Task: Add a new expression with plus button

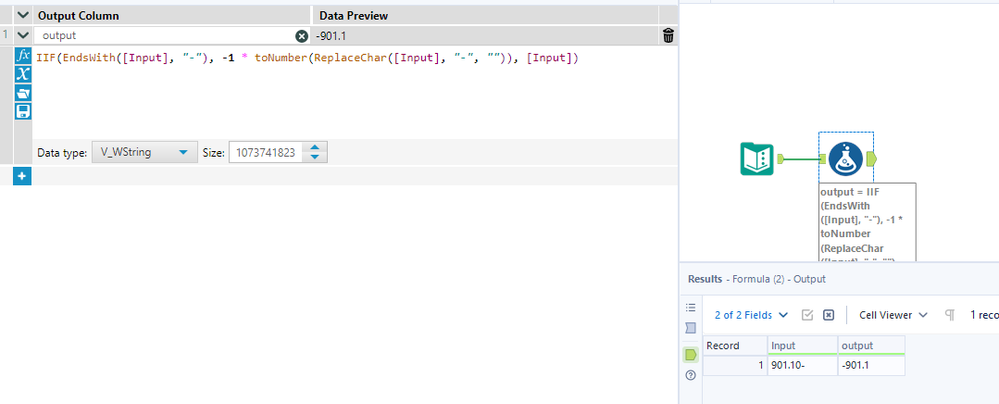Action: pos(23,176)
